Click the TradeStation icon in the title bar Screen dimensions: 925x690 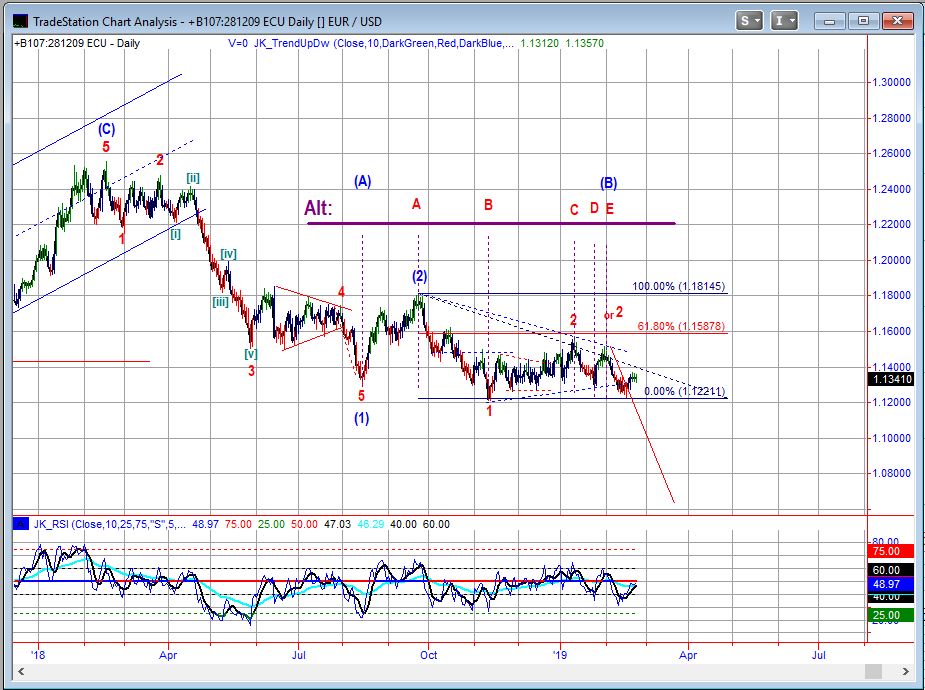[x=20, y=21]
